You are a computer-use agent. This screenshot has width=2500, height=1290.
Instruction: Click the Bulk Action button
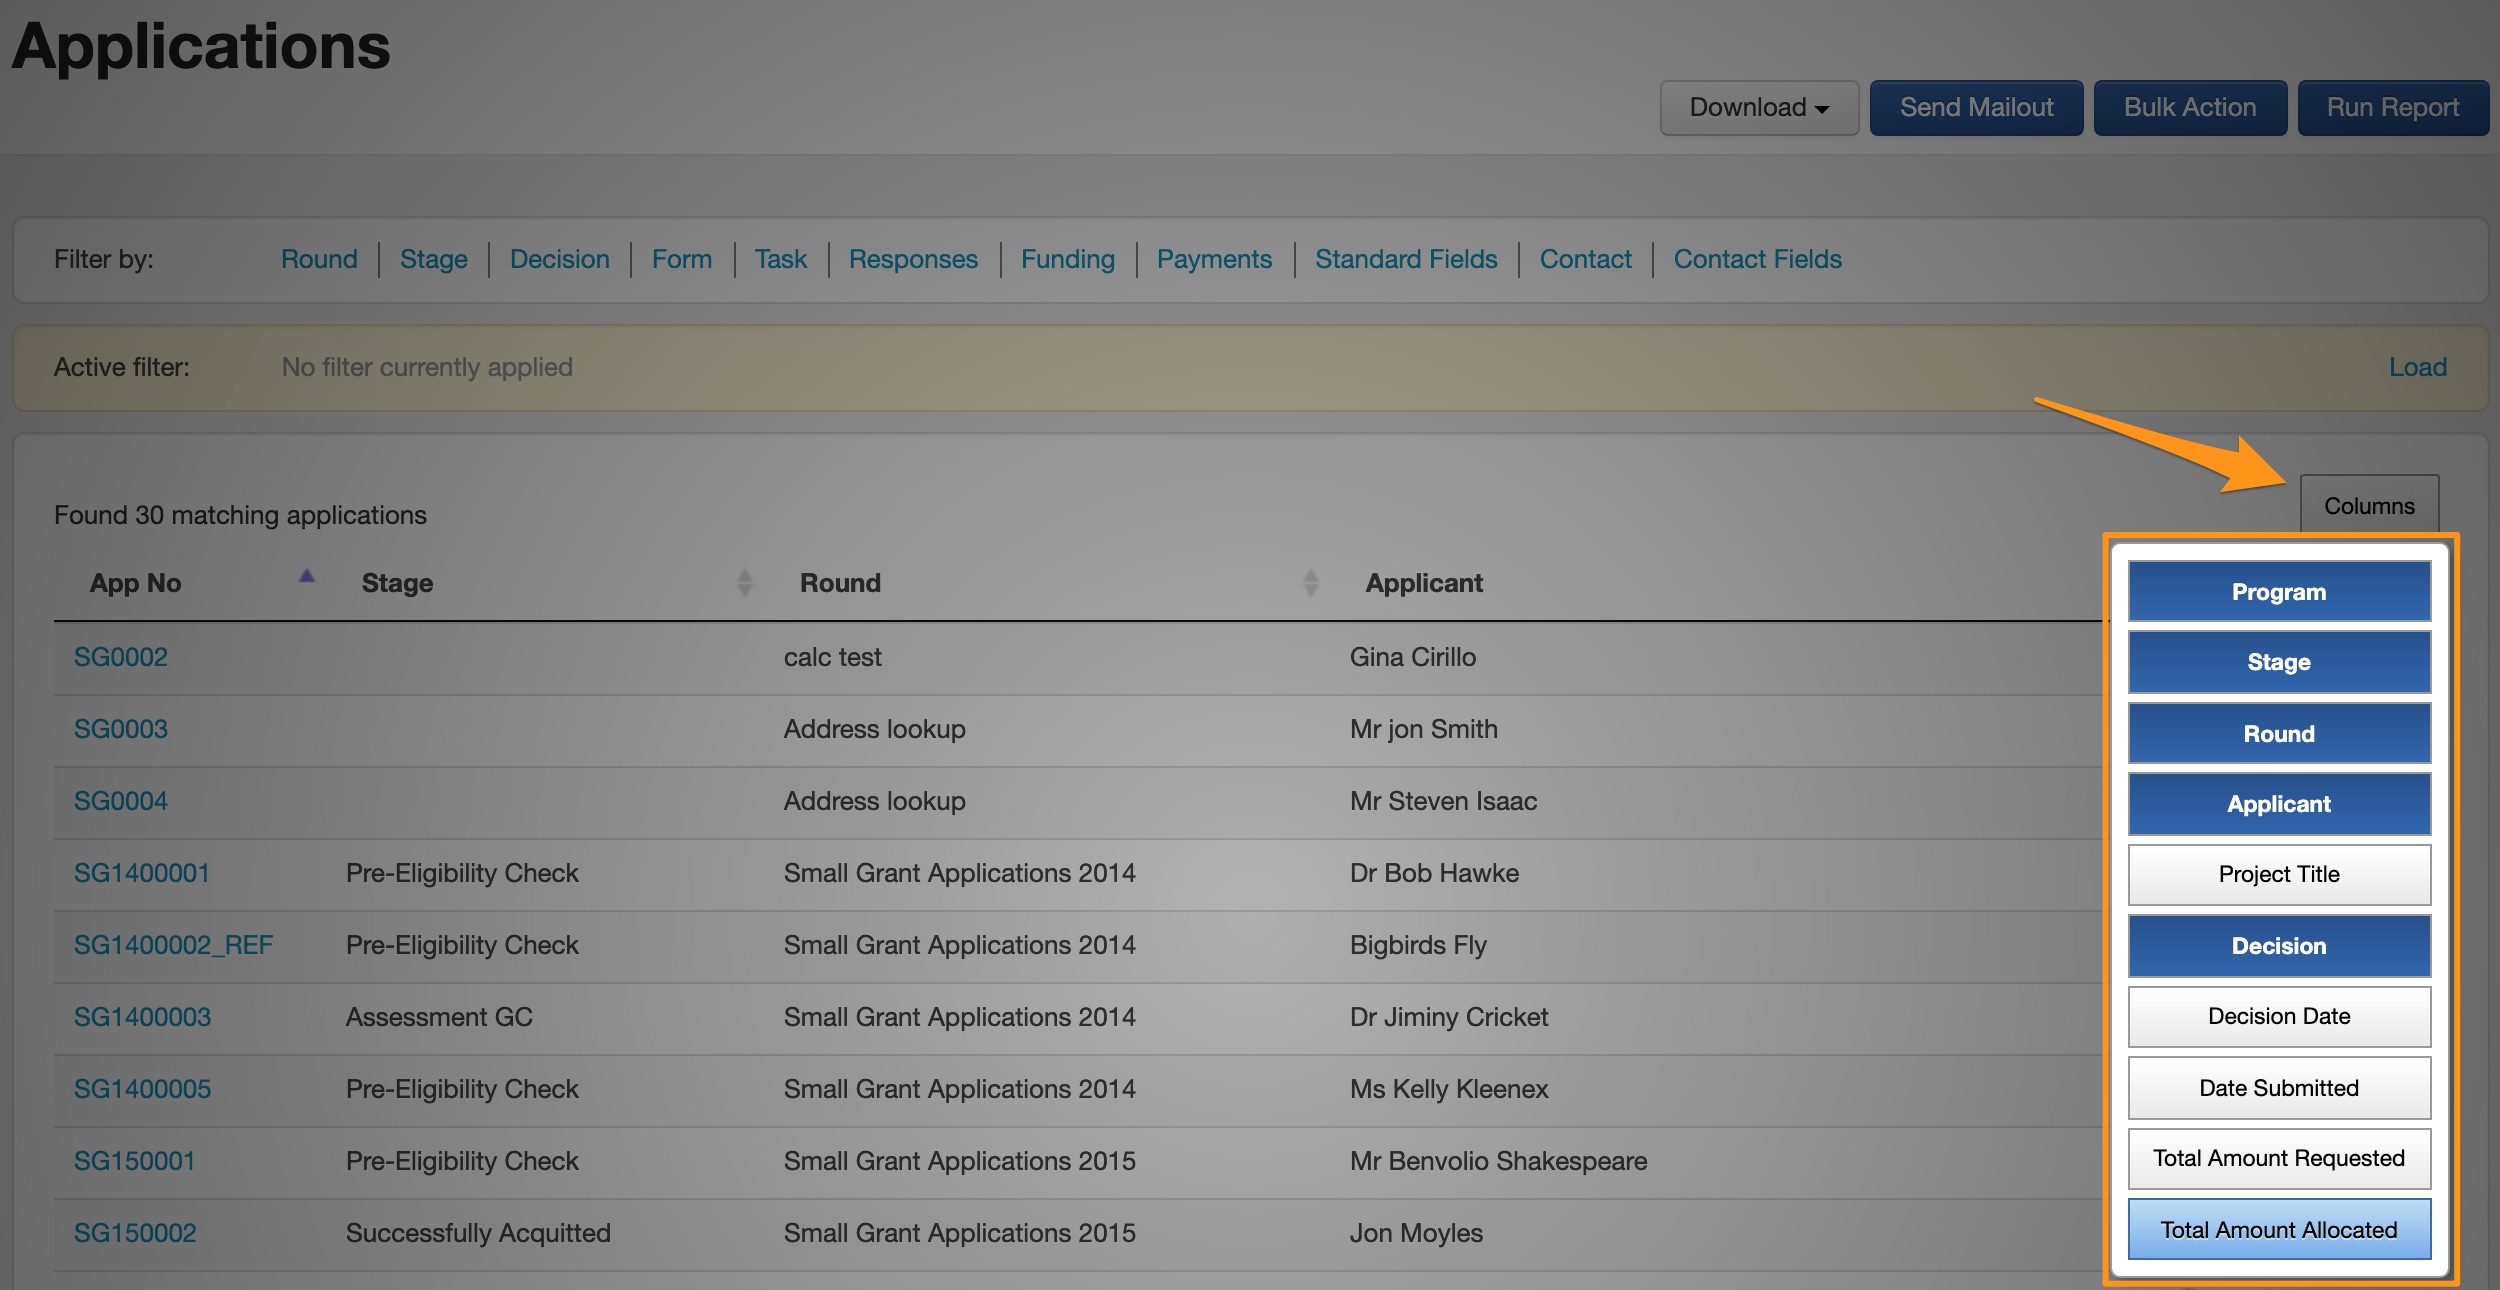coord(2189,107)
